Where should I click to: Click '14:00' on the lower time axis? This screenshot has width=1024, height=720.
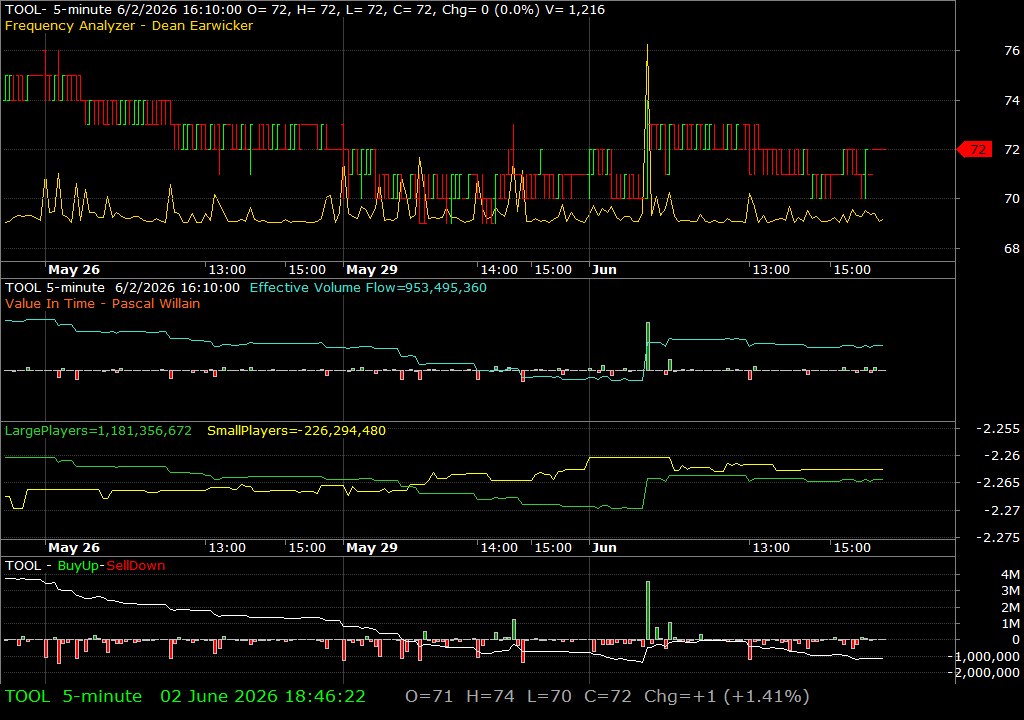pos(499,548)
